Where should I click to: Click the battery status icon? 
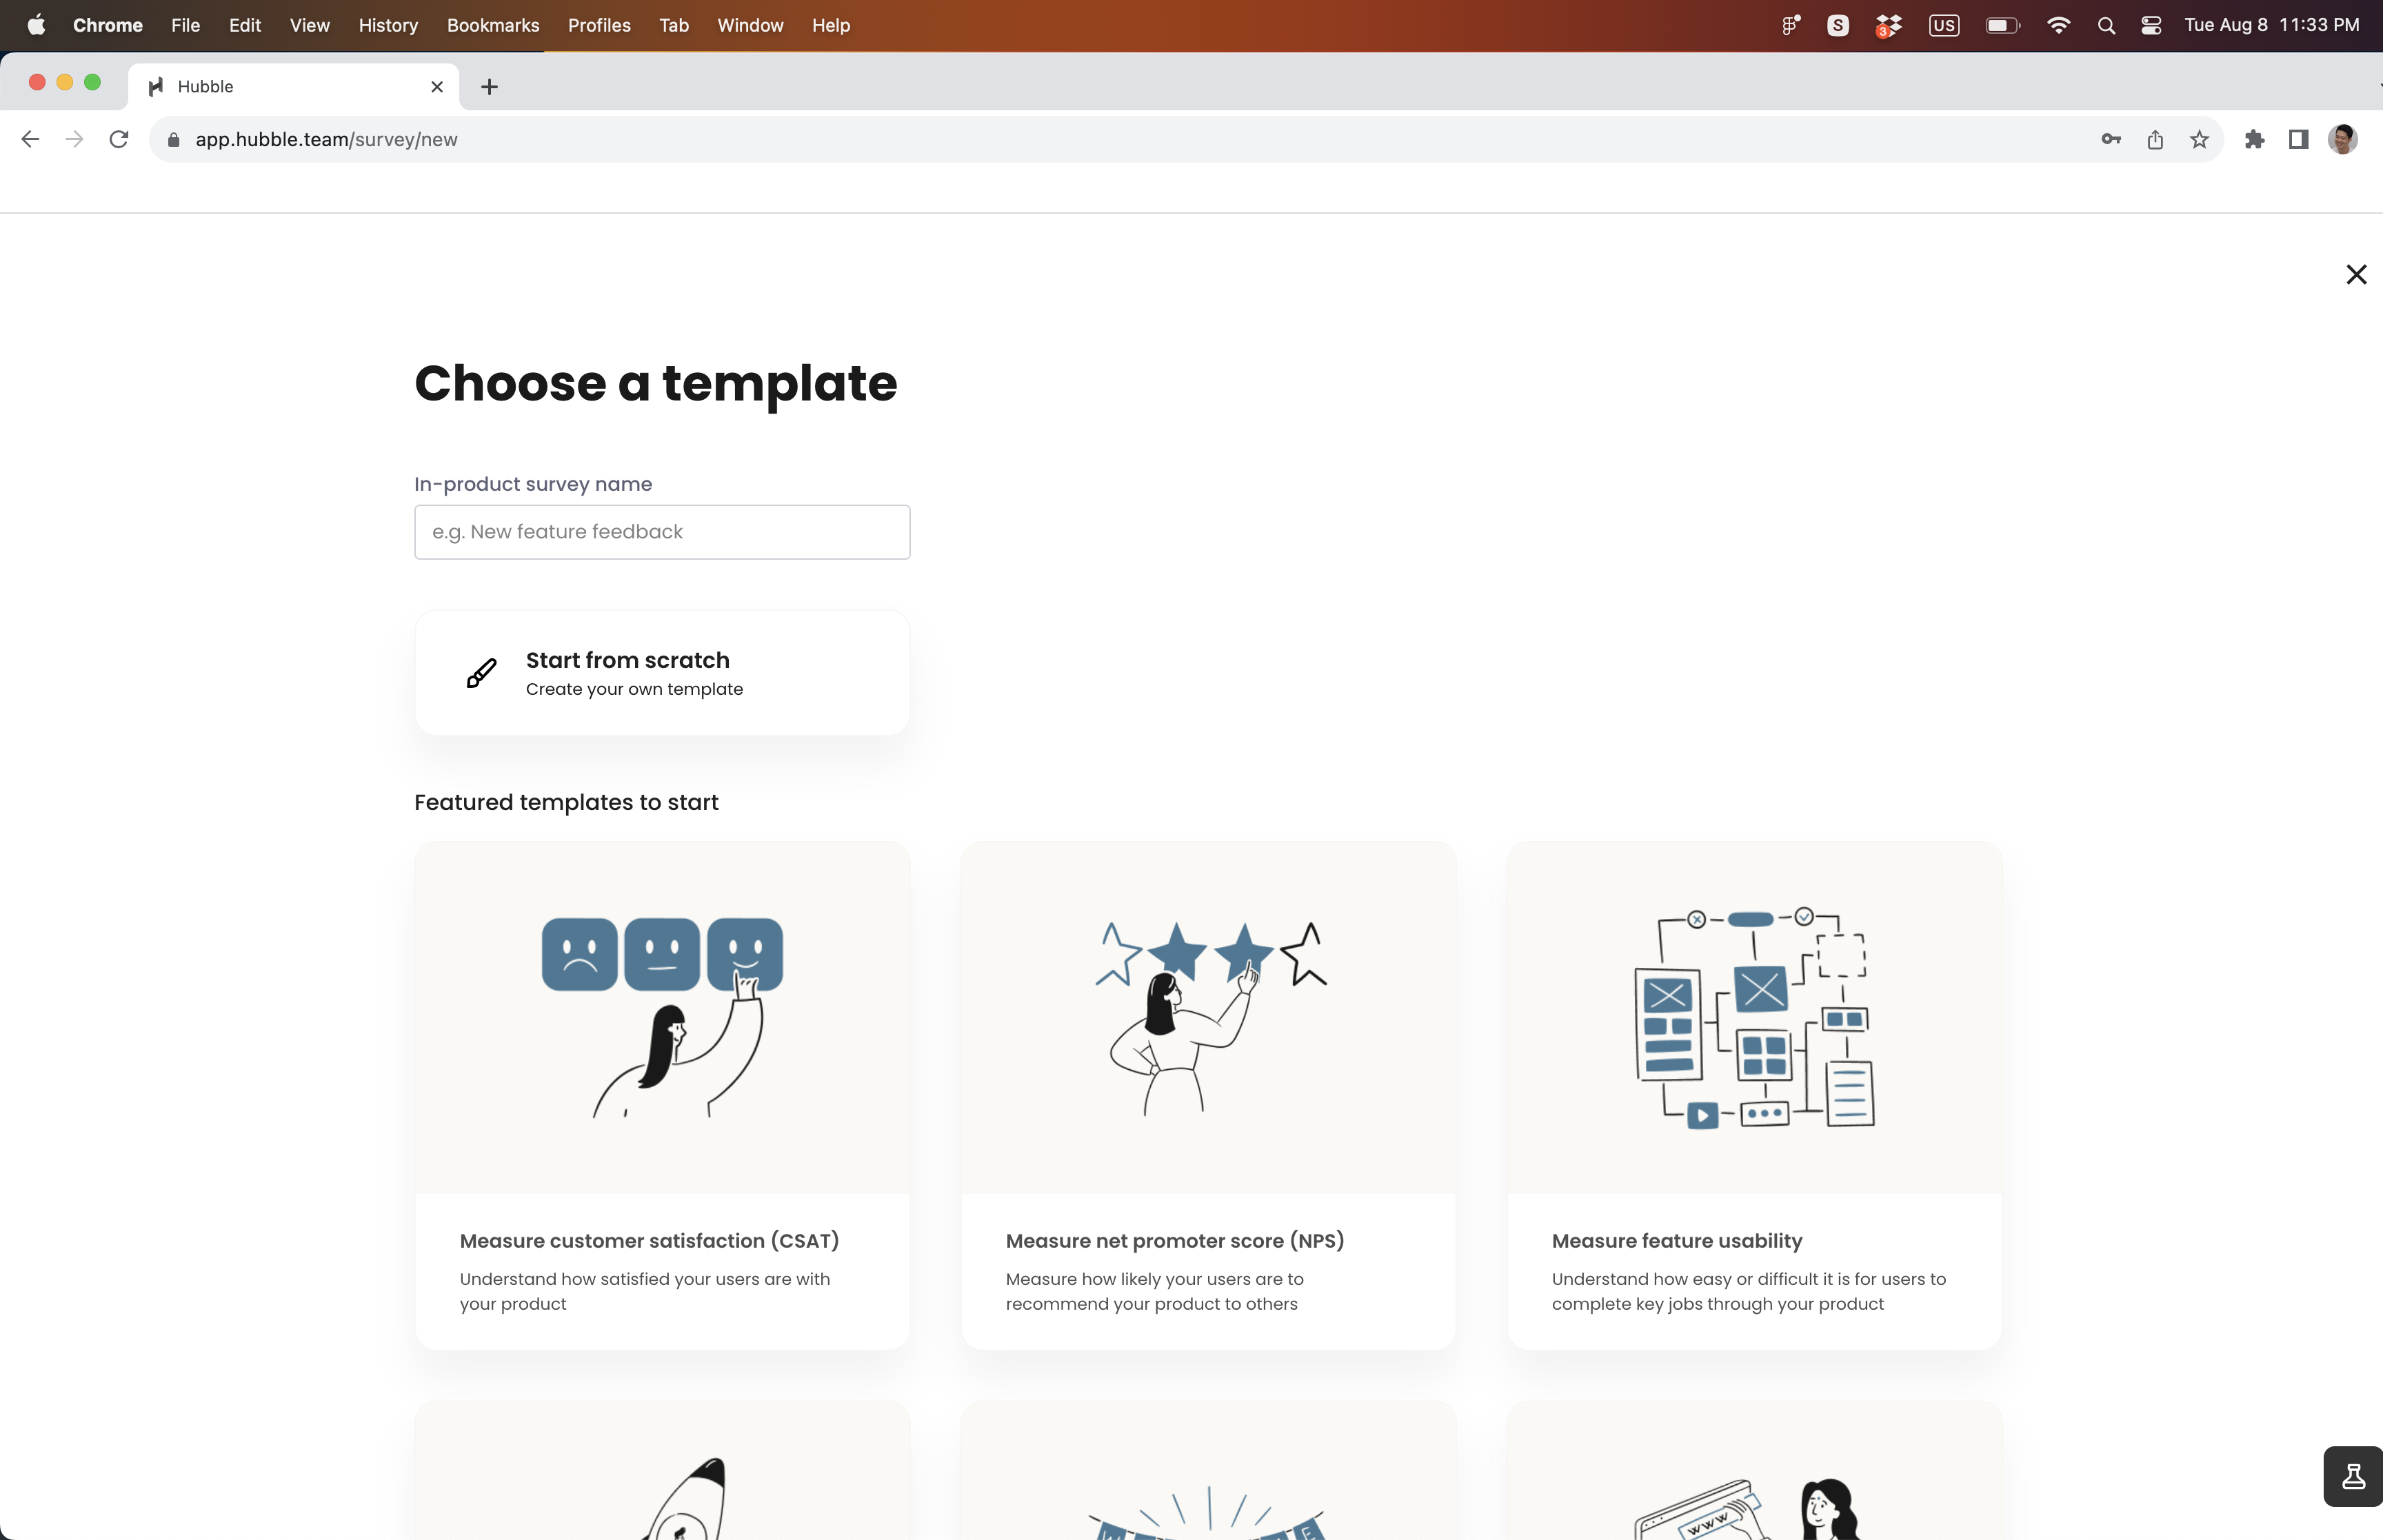coord(2003,25)
